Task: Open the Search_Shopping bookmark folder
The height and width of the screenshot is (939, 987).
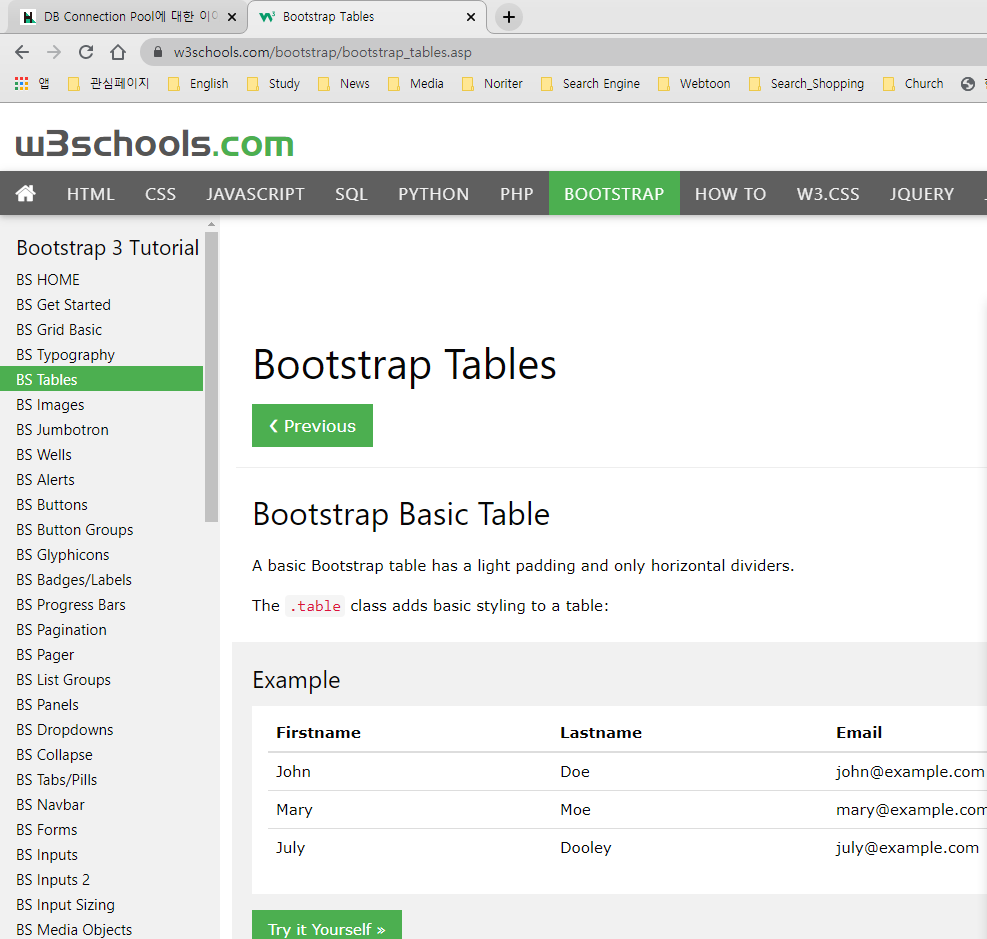Action: pos(806,84)
